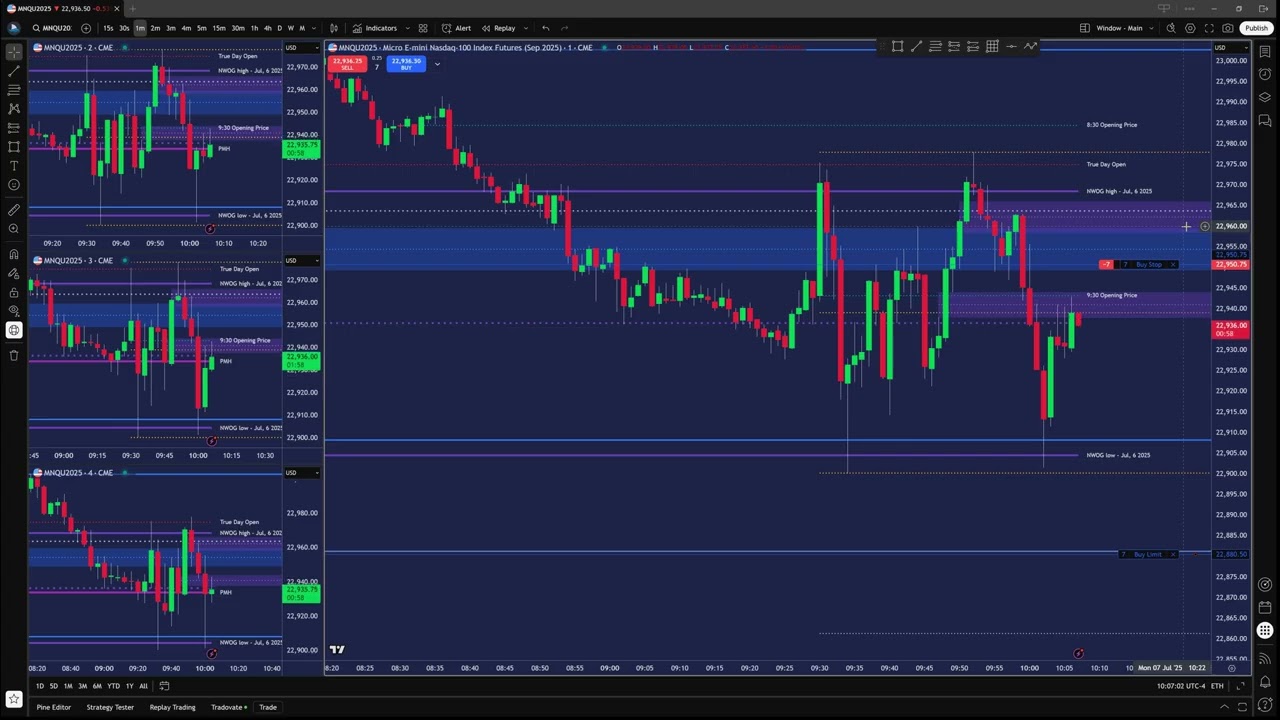This screenshot has height=720, width=1280.
Task: Toggle hide all drawings eye icon
Action: pos(14,311)
